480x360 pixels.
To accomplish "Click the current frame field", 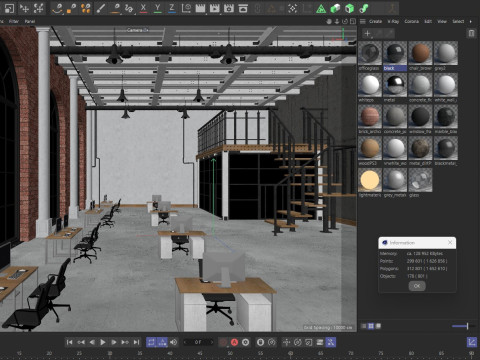I will pos(198,342).
